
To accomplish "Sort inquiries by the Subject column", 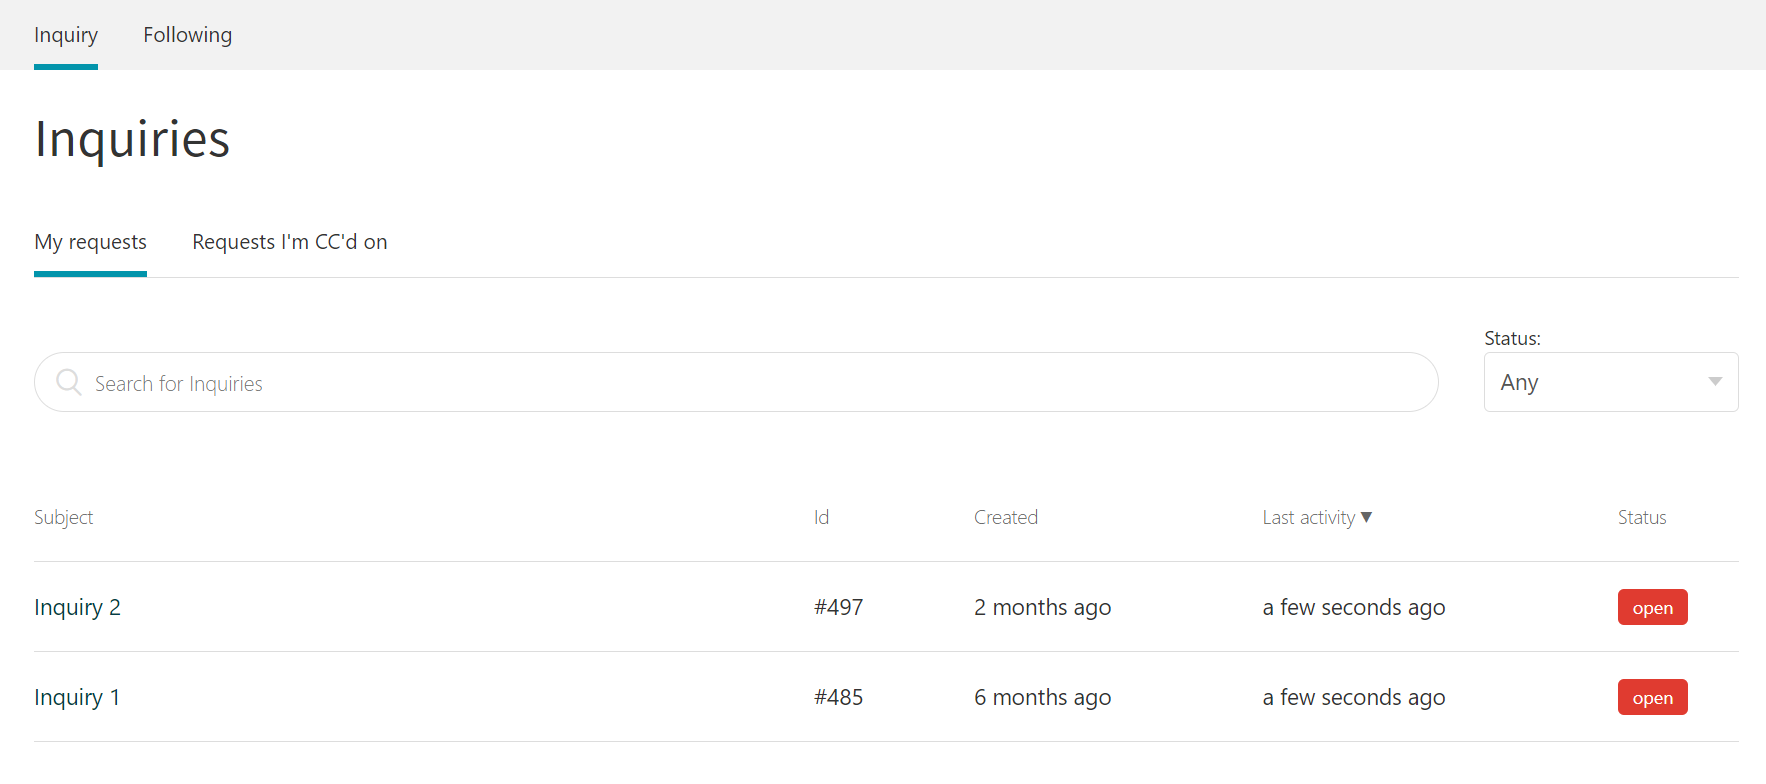I will tap(63, 517).
